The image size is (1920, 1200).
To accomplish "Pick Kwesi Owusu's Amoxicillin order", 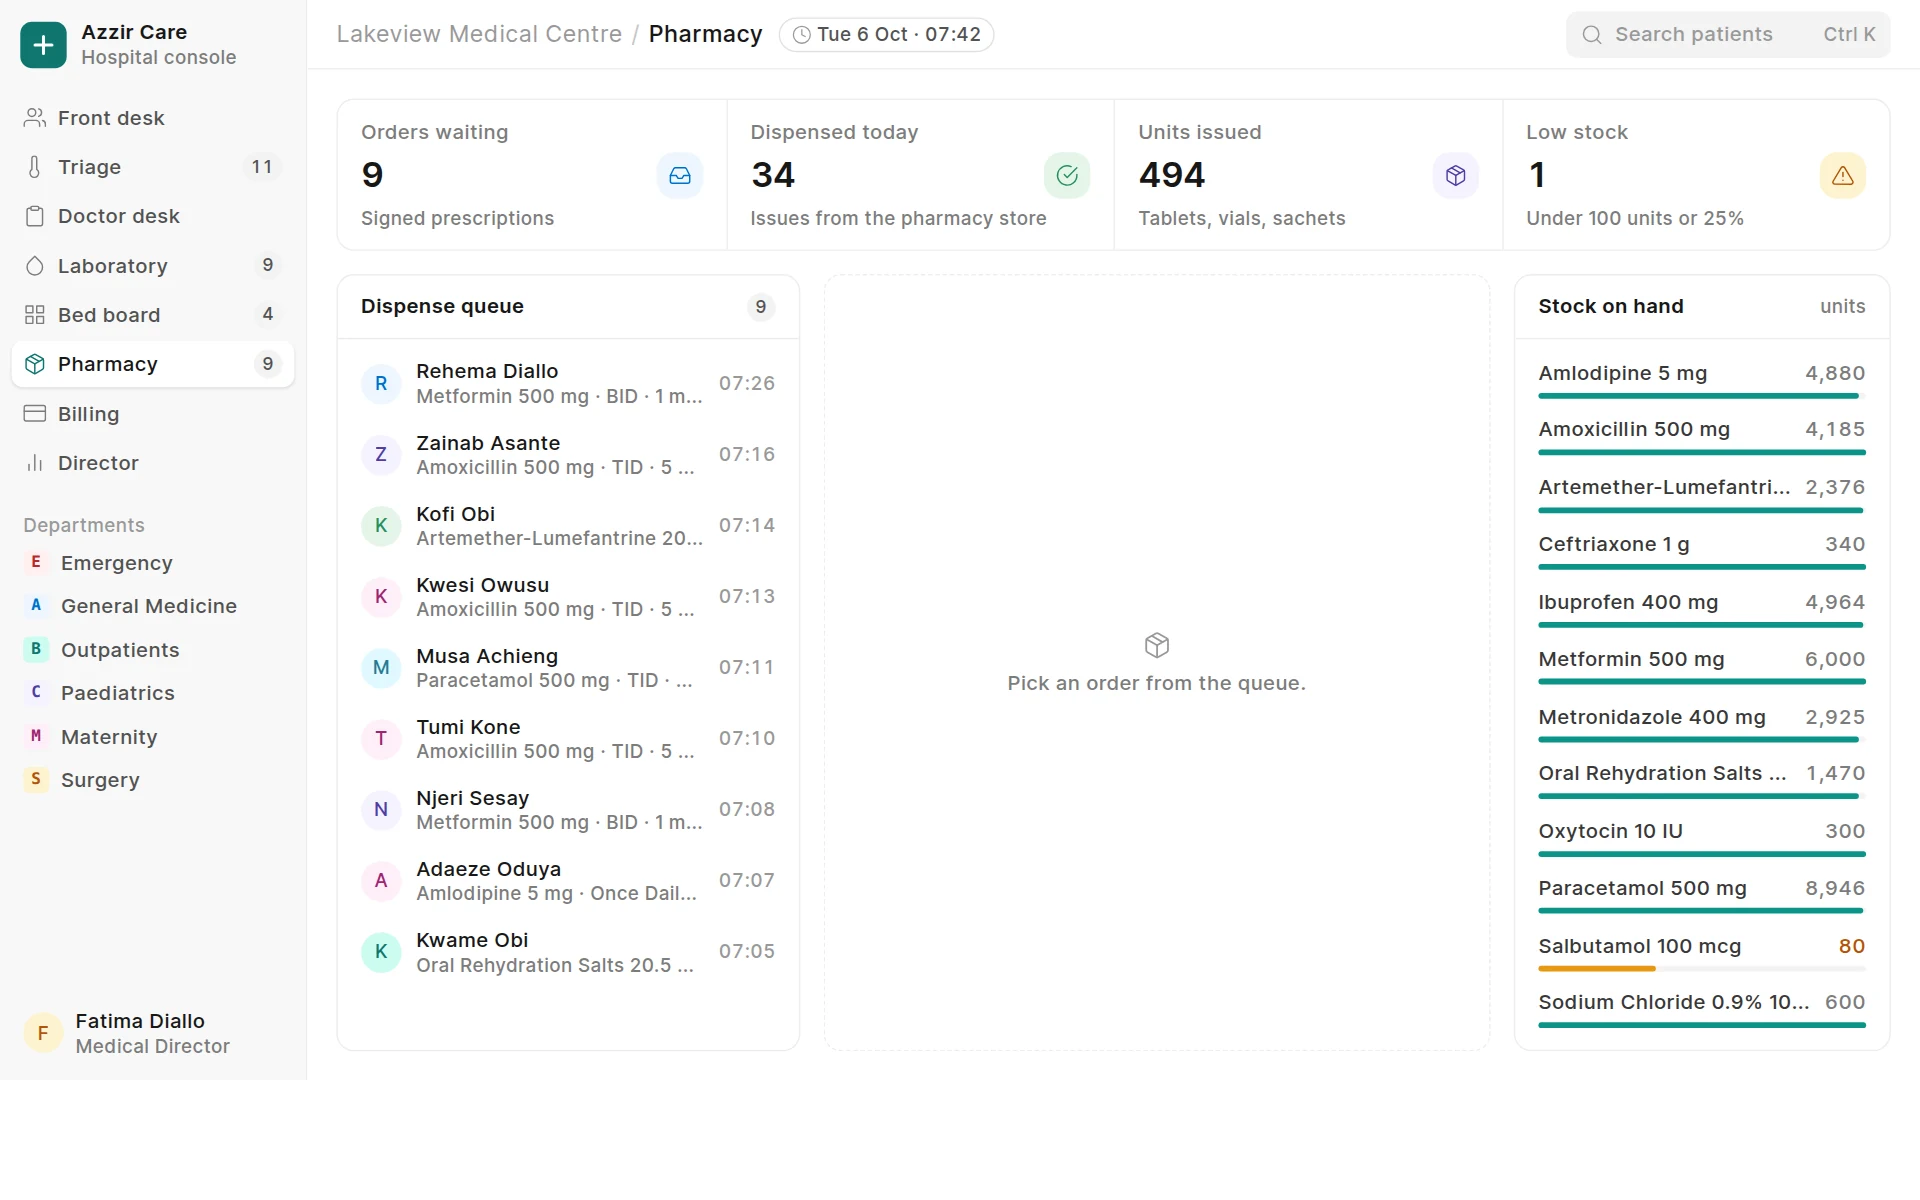I will (x=568, y=597).
